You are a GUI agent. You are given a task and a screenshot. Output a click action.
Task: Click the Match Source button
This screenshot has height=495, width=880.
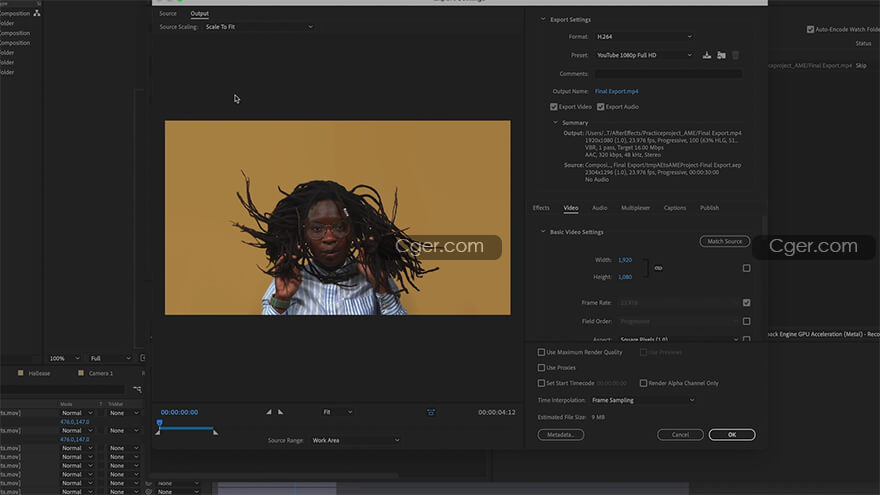(x=725, y=241)
